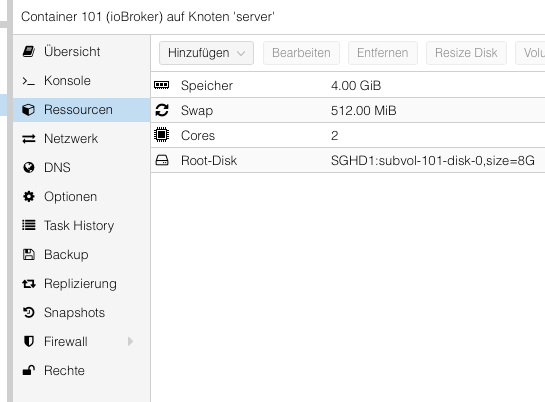This screenshot has width=545, height=402.
Task: Click the Netzwerk arrows icon
Action: pyautogui.click(x=29, y=139)
